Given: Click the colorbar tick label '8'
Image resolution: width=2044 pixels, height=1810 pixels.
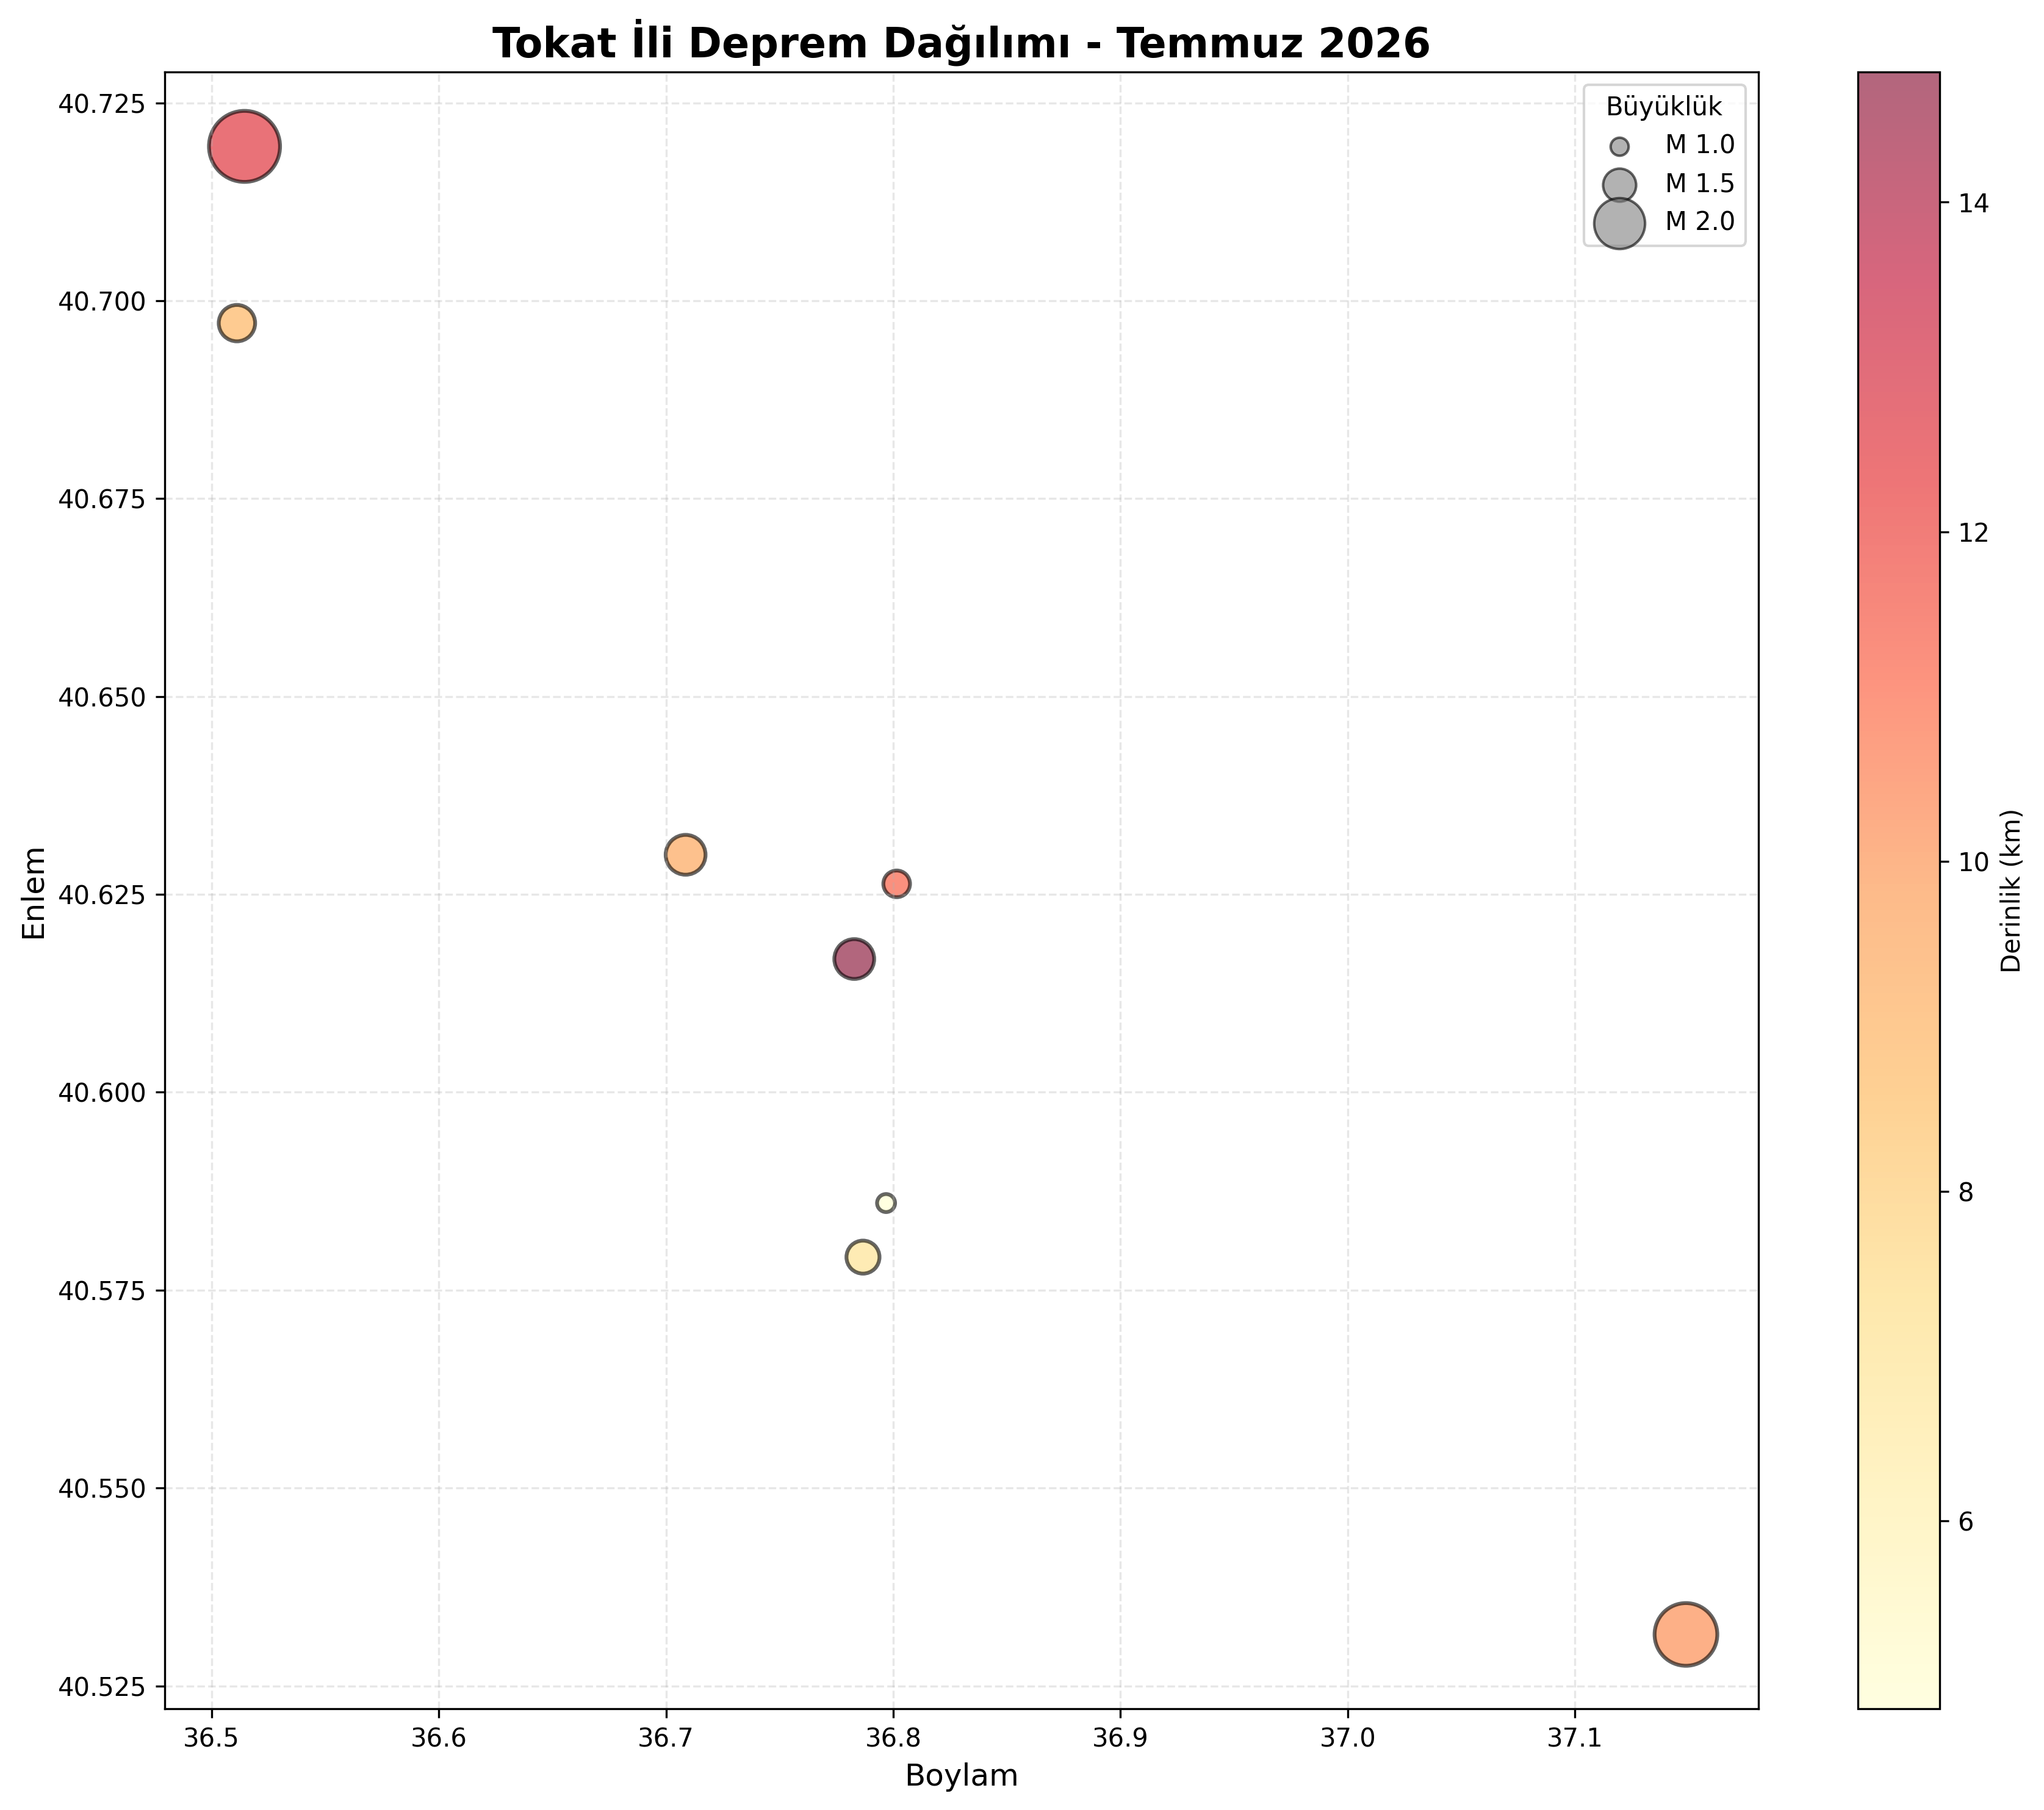Looking at the screenshot, I should 1966,1192.
